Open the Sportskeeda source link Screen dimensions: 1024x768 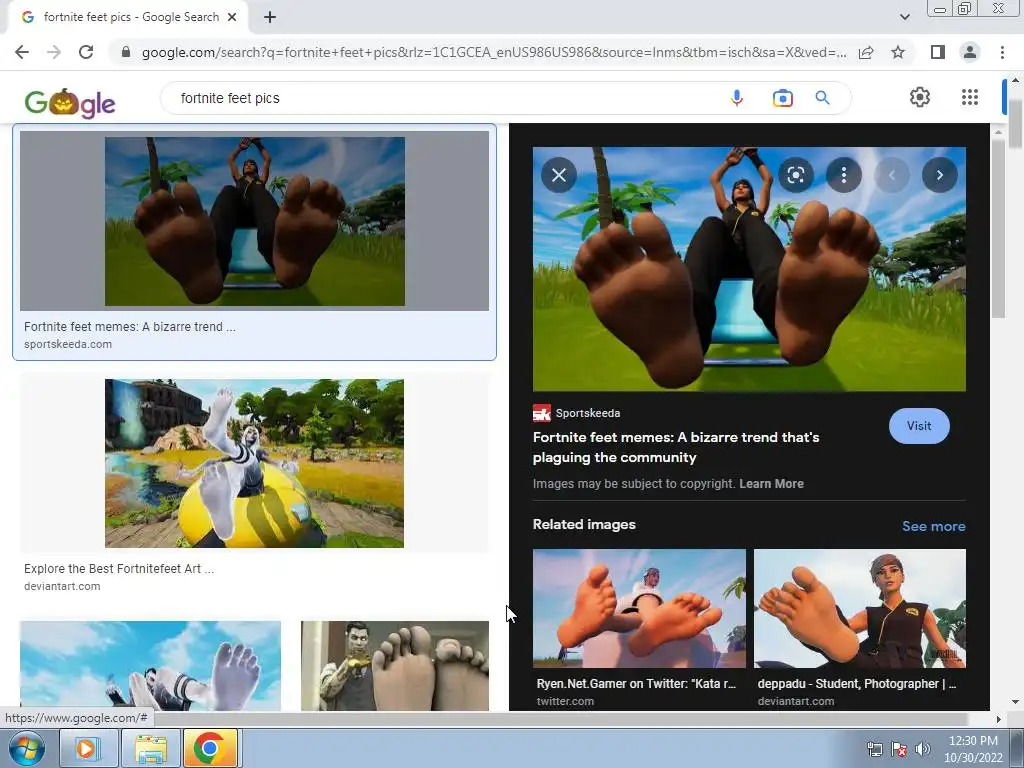click(577, 413)
